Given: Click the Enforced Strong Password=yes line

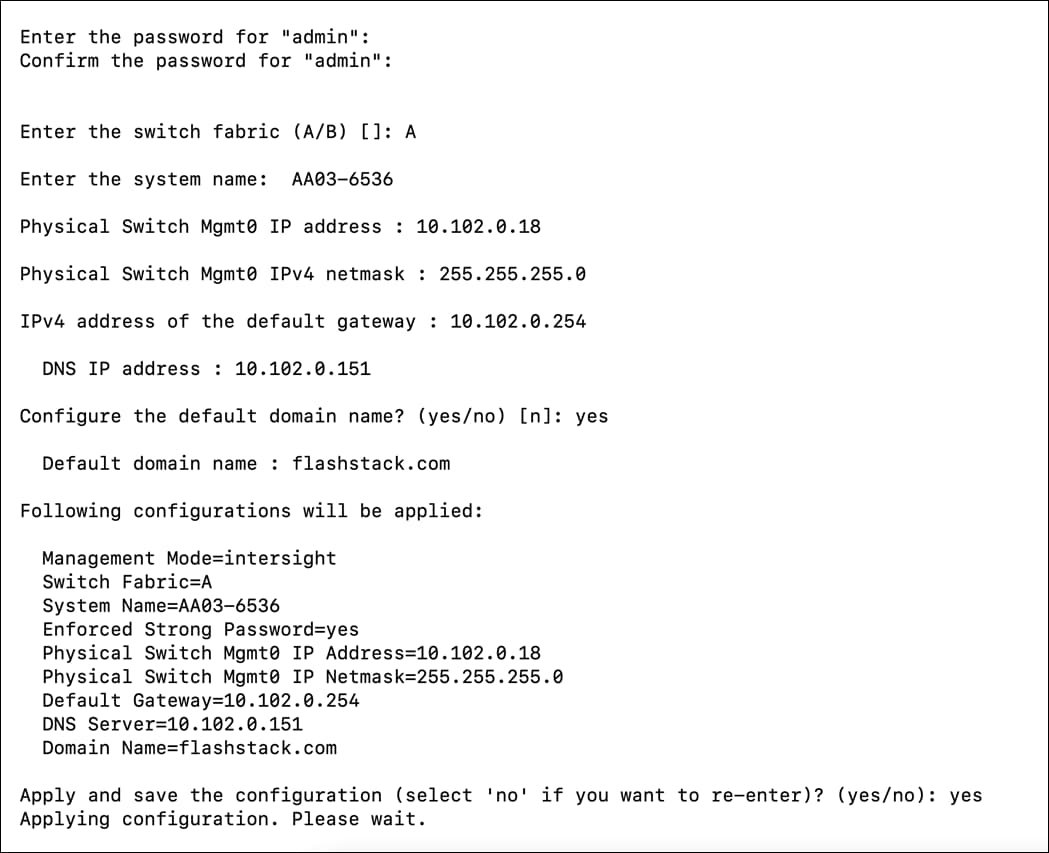Looking at the screenshot, I should point(200,630).
